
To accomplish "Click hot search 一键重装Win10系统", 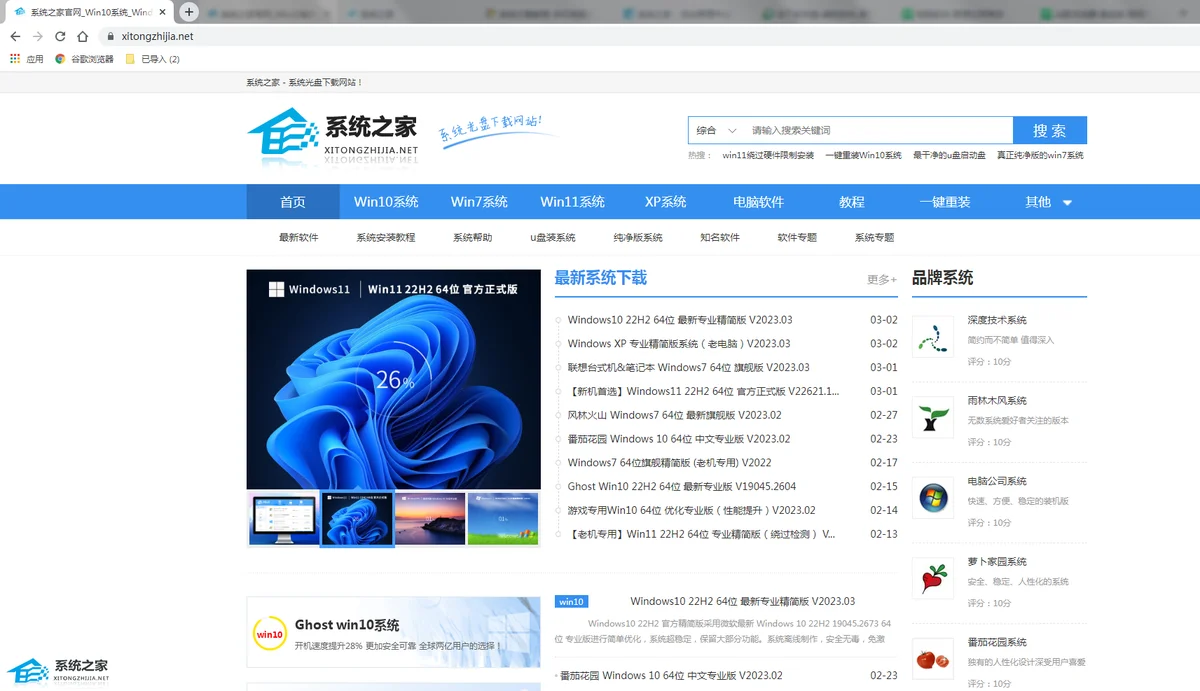I will pos(863,156).
